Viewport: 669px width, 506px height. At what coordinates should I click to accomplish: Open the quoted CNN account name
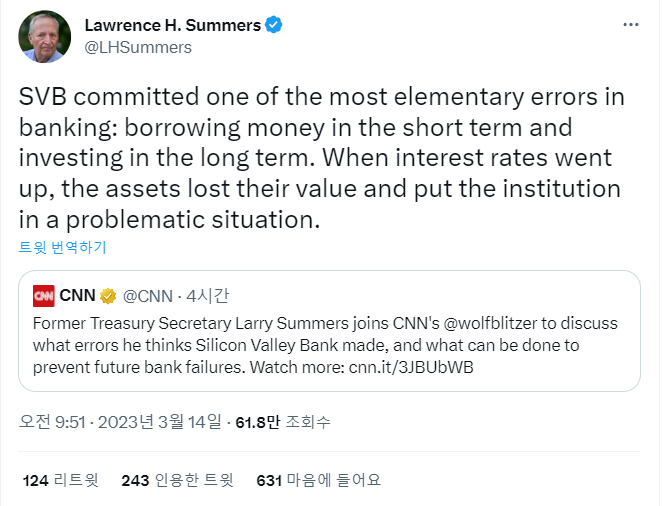78,295
